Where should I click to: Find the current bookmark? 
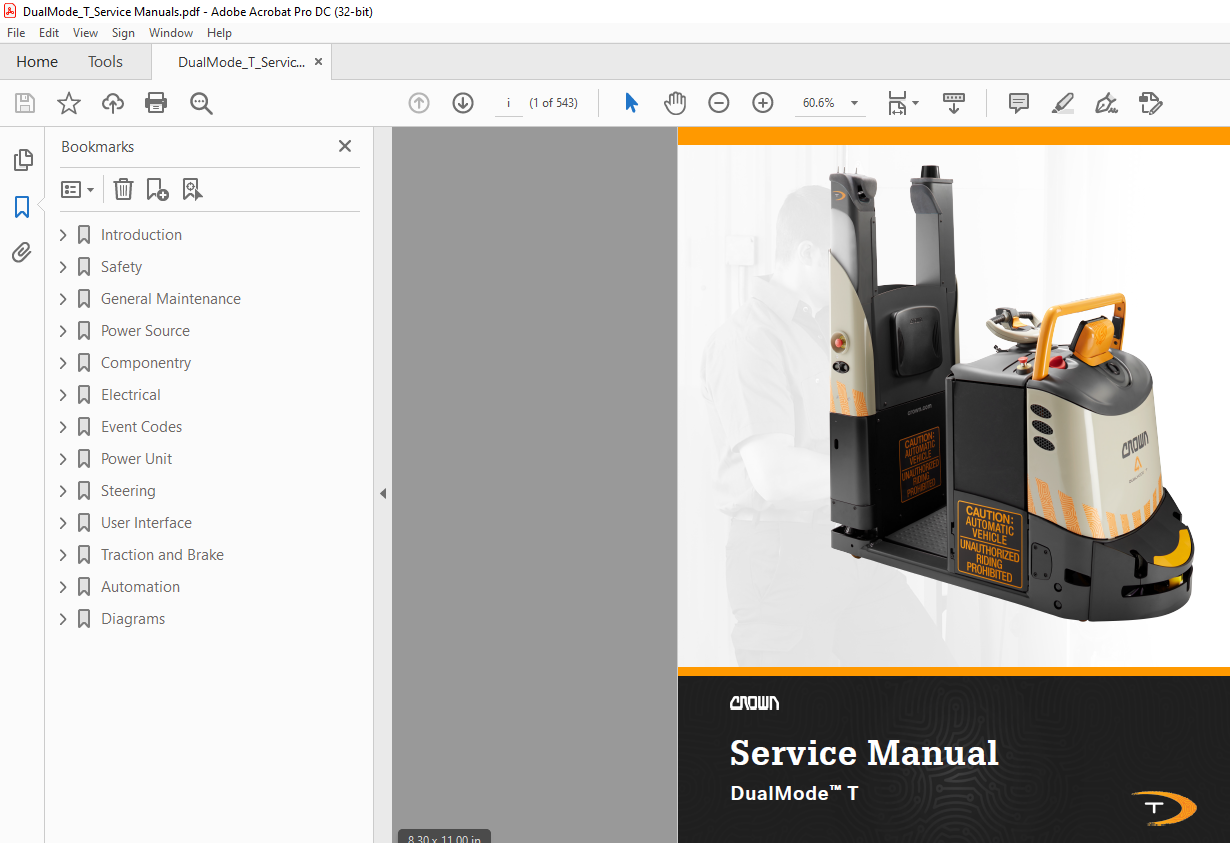click(192, 189)
